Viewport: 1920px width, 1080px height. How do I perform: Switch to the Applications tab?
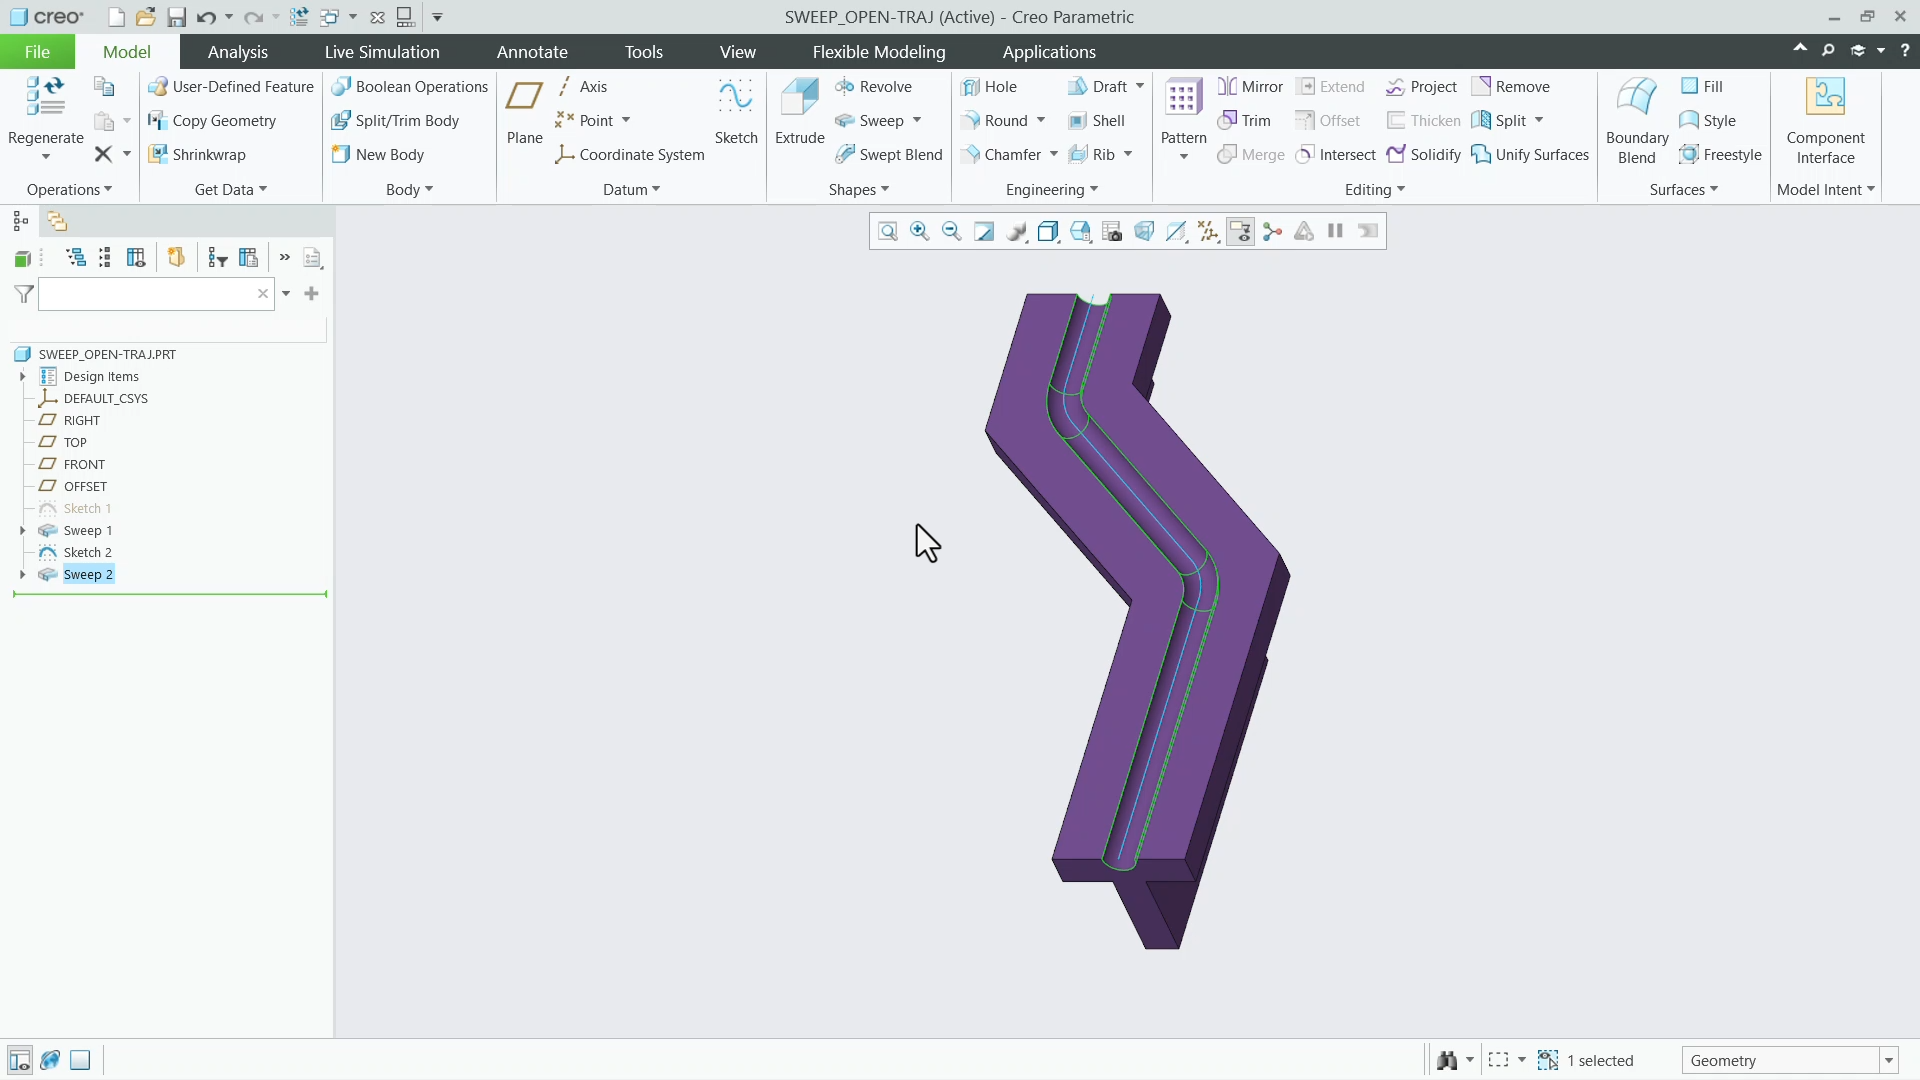1049,52
